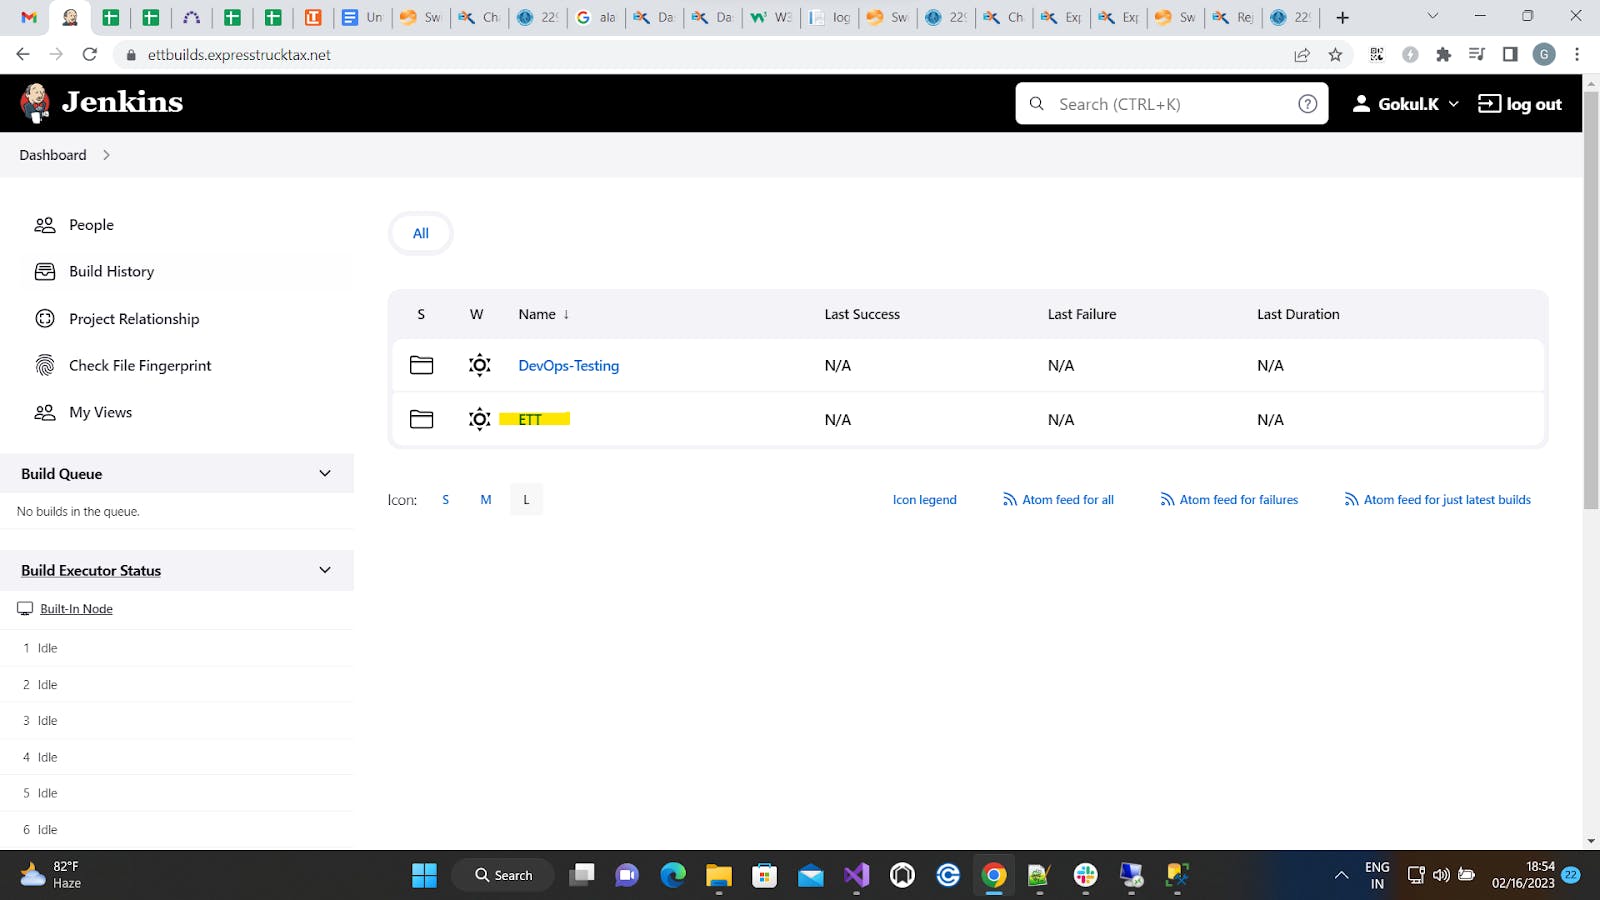Open the Chrome three-dot menu

[x=1577, y=55]
